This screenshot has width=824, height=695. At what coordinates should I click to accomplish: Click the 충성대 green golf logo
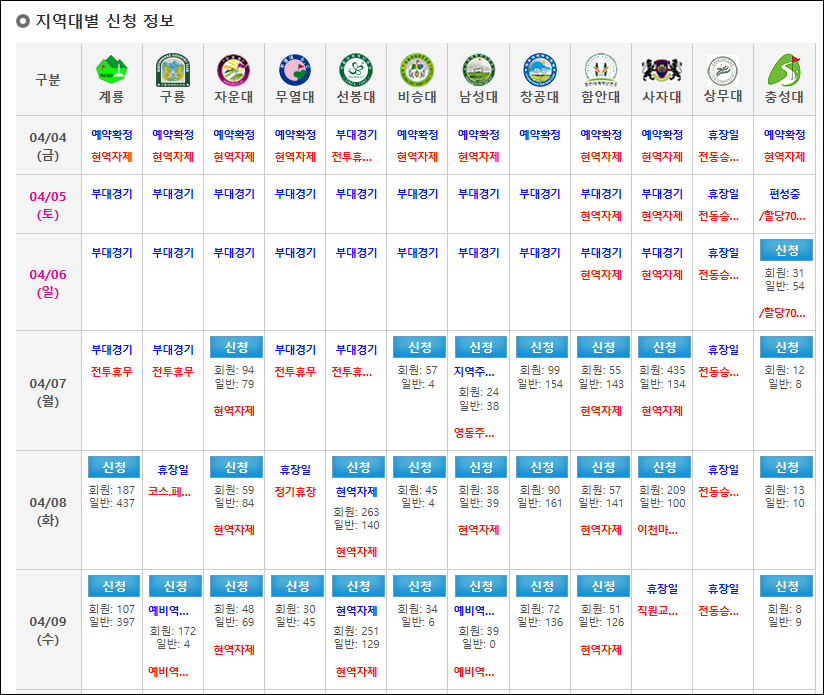[784, 70]
